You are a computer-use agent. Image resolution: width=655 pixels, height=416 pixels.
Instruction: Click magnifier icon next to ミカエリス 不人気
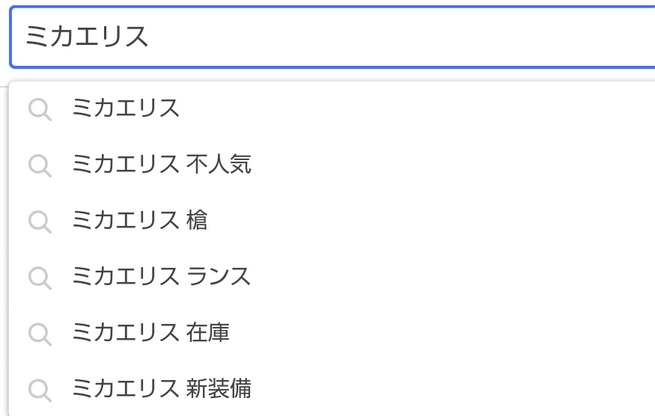point(40,165)
